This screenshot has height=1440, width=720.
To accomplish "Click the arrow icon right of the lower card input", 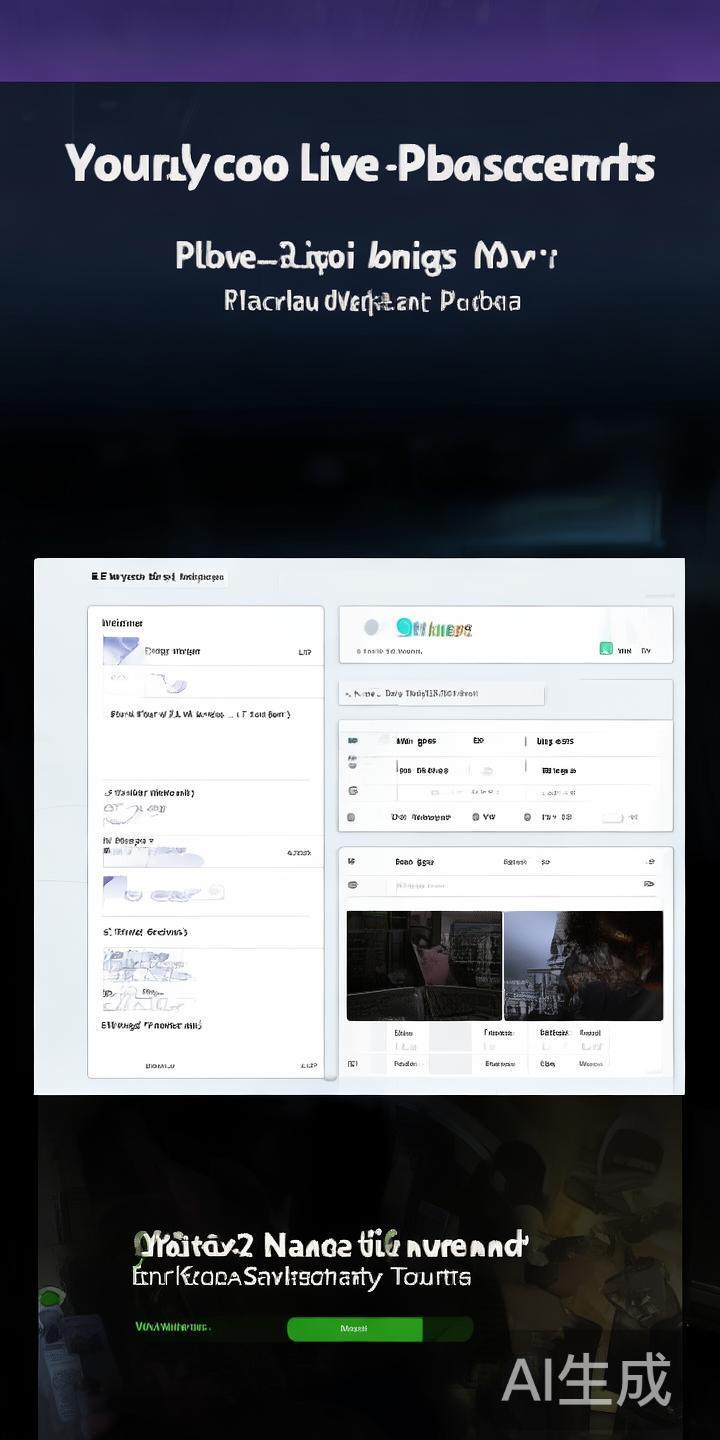I will [x=649, y=885].
